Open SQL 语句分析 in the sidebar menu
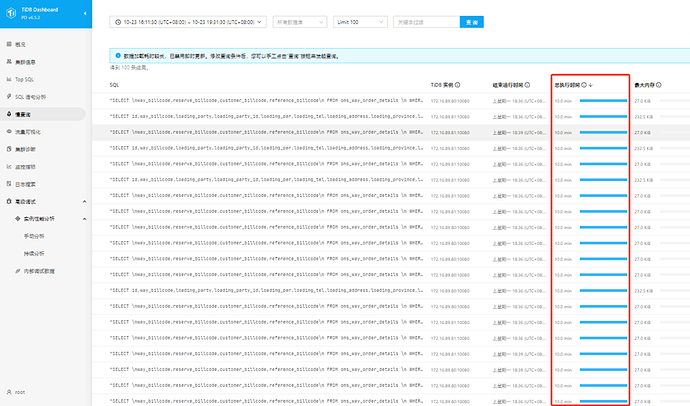The width and height of the screenshot is (690, 406). 37,96
